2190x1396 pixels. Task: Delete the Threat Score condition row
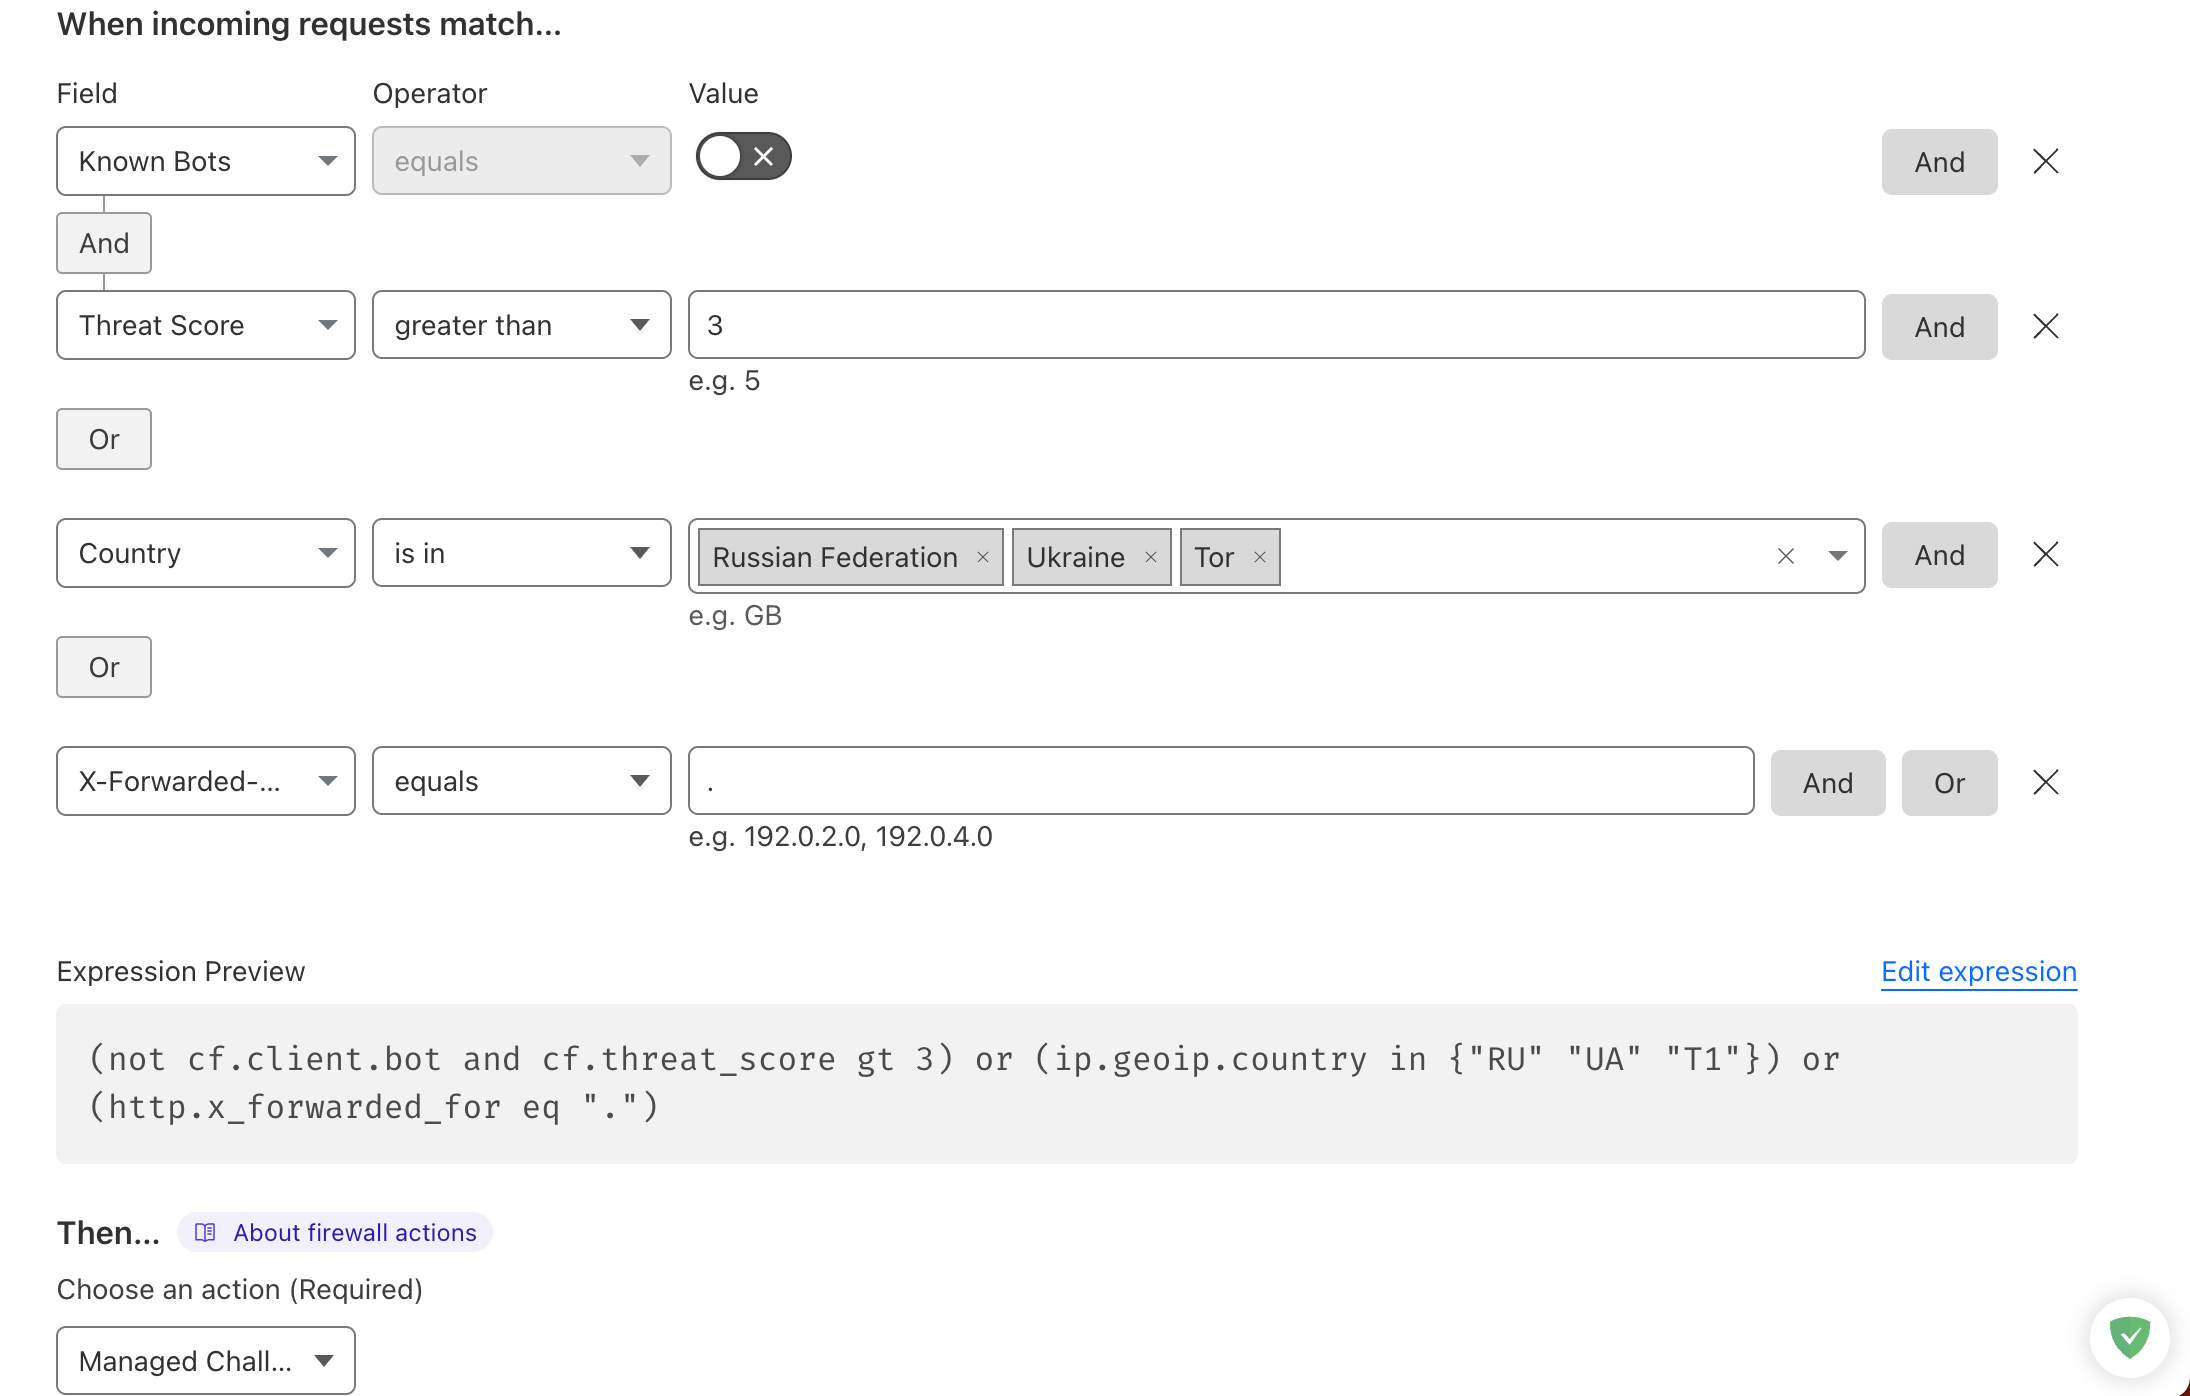(2045, 326)
